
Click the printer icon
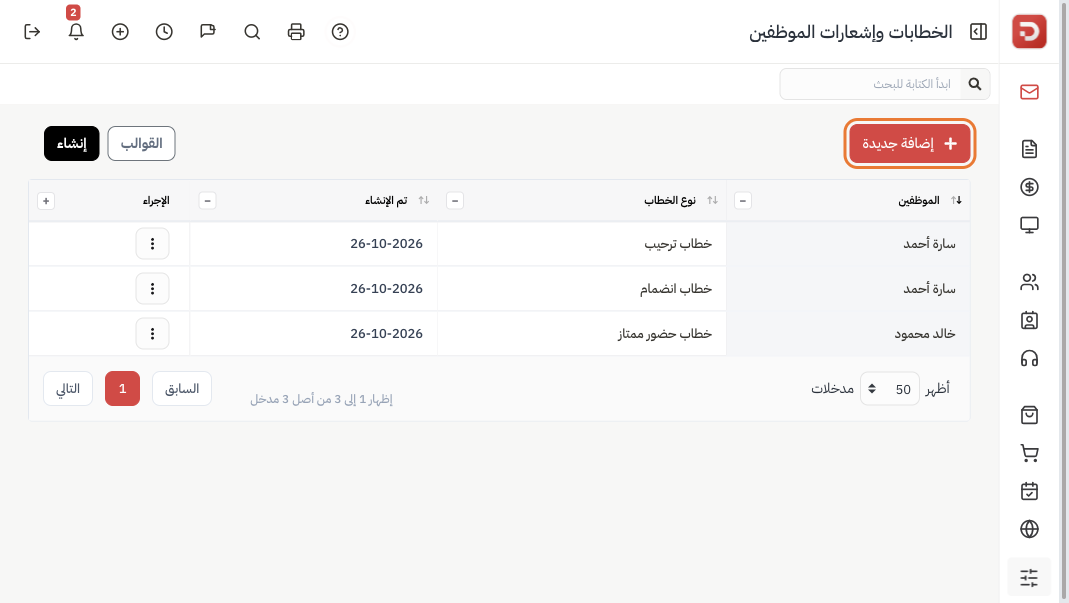(296, 32)
